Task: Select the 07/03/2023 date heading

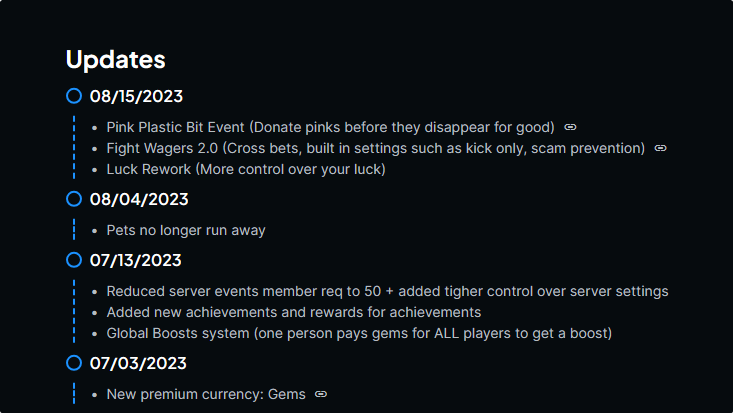Action: tap(138, 363)
